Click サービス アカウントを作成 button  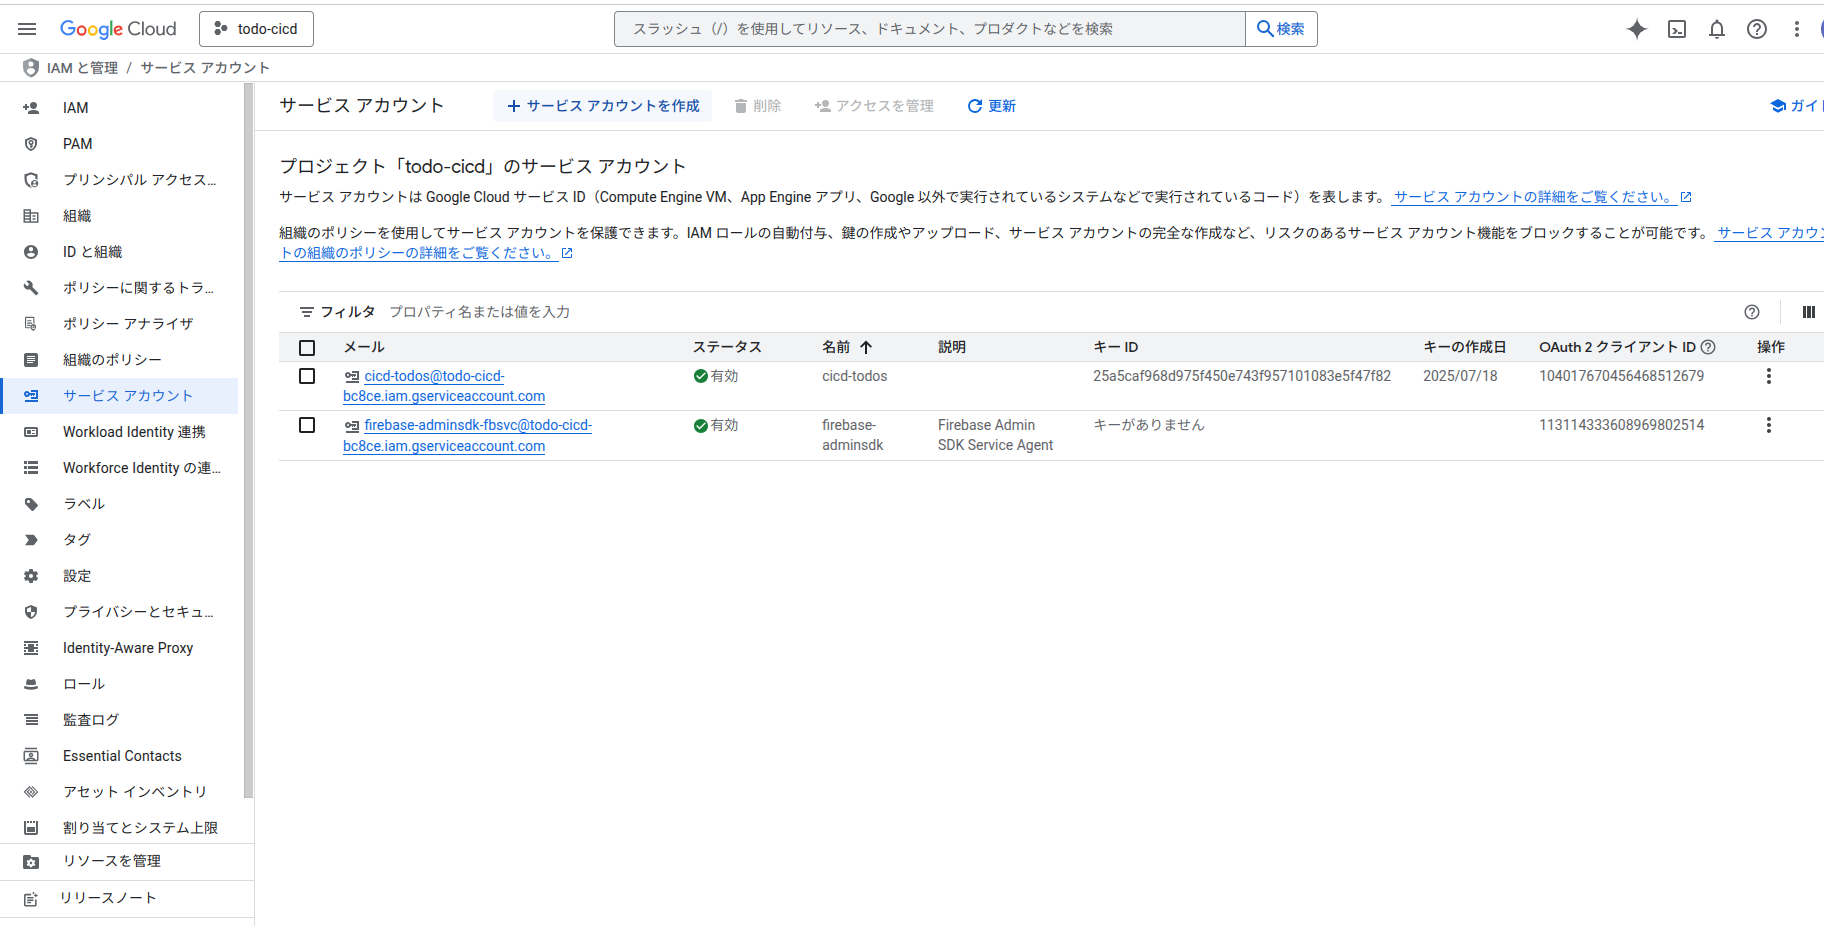tap(602, 106)
